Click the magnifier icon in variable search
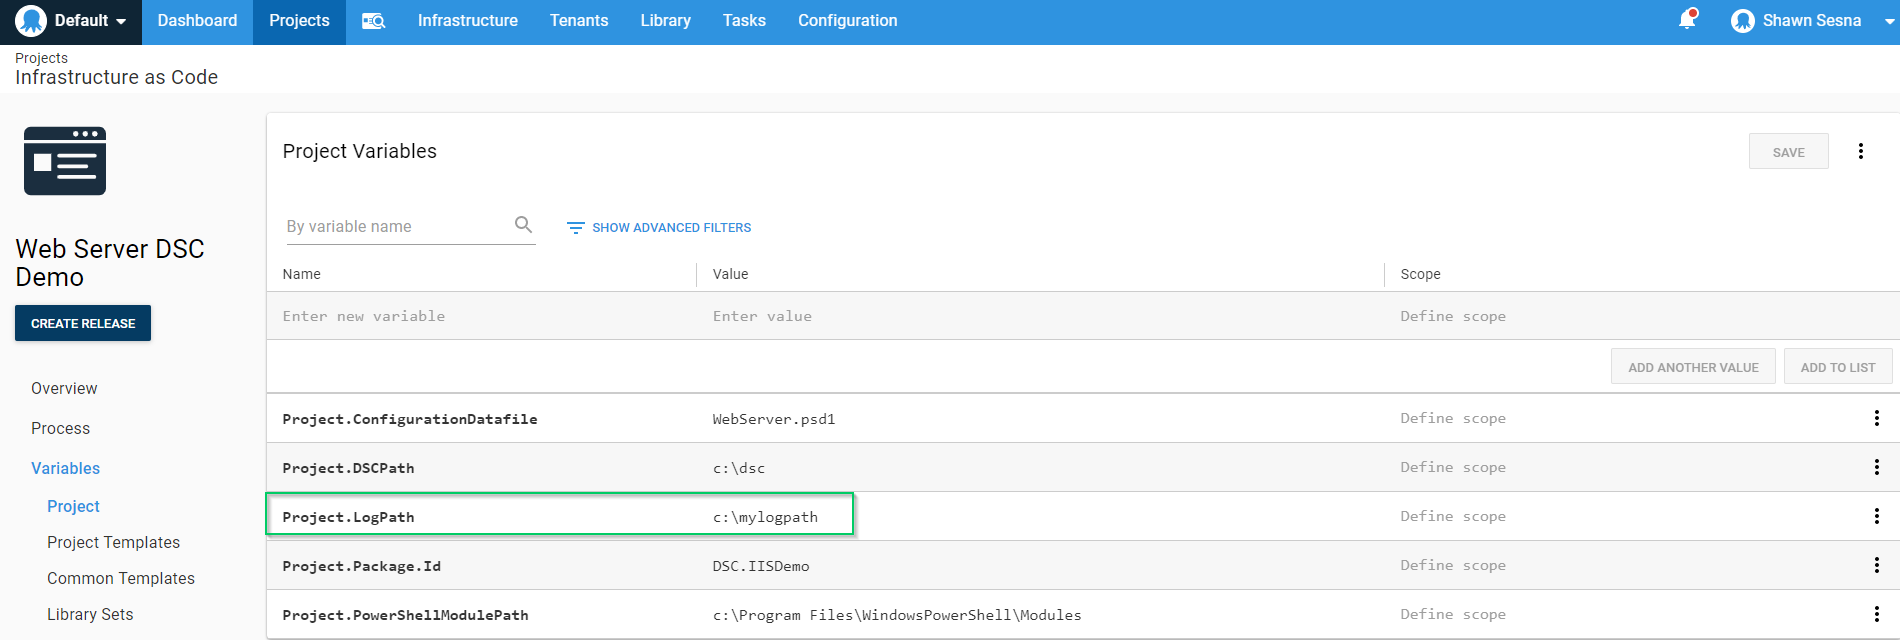The image size is (1900, 640). (523, 225)
